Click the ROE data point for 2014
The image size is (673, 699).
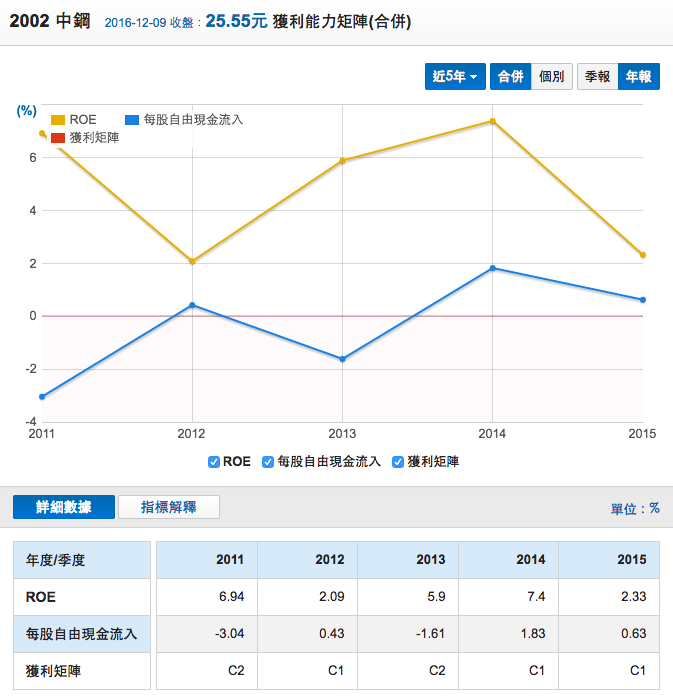[x=492, y=121]
